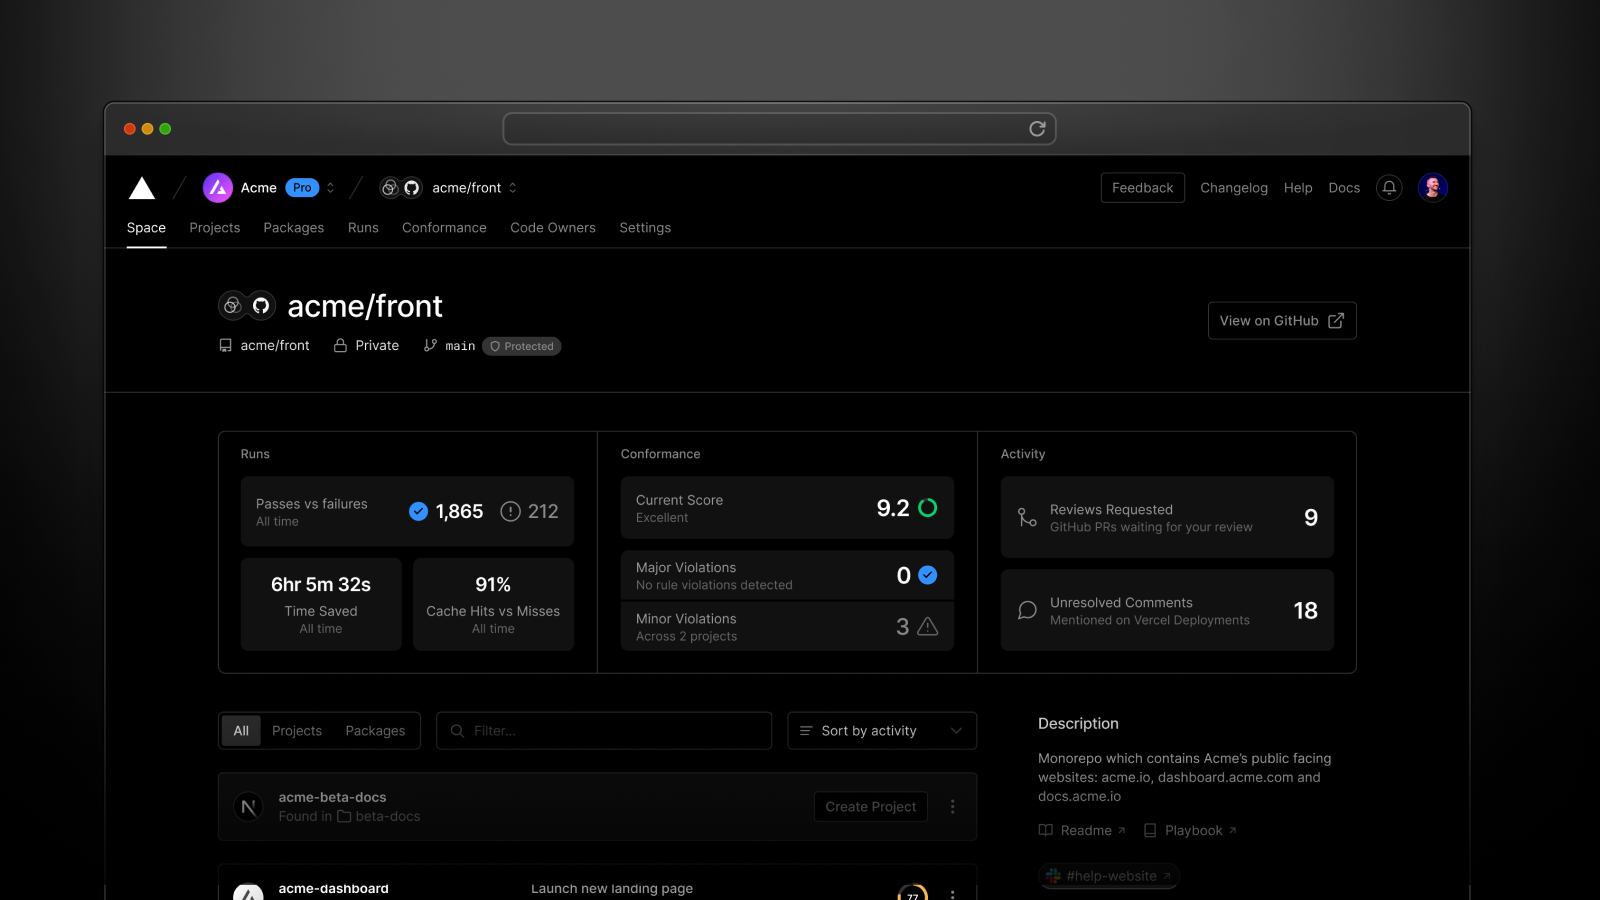Open the Readme link
1600x900 pixels.
click(1082, 831)
